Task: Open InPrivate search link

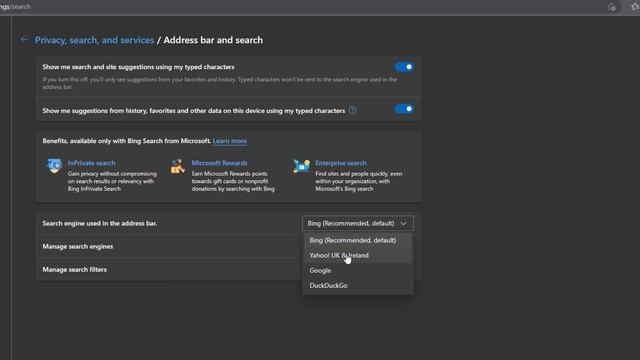Action: [91, 163]
